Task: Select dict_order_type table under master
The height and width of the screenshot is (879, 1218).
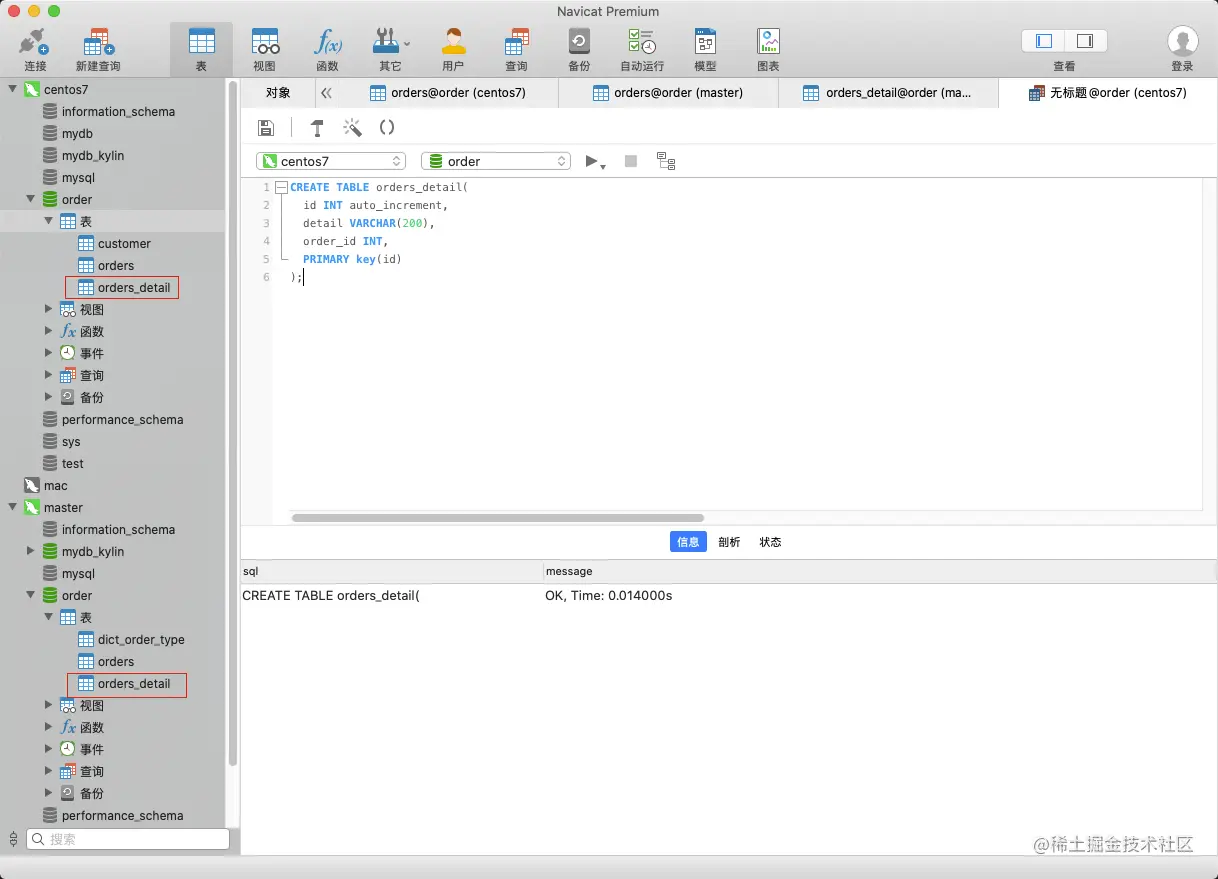Action: click(141, 639)
